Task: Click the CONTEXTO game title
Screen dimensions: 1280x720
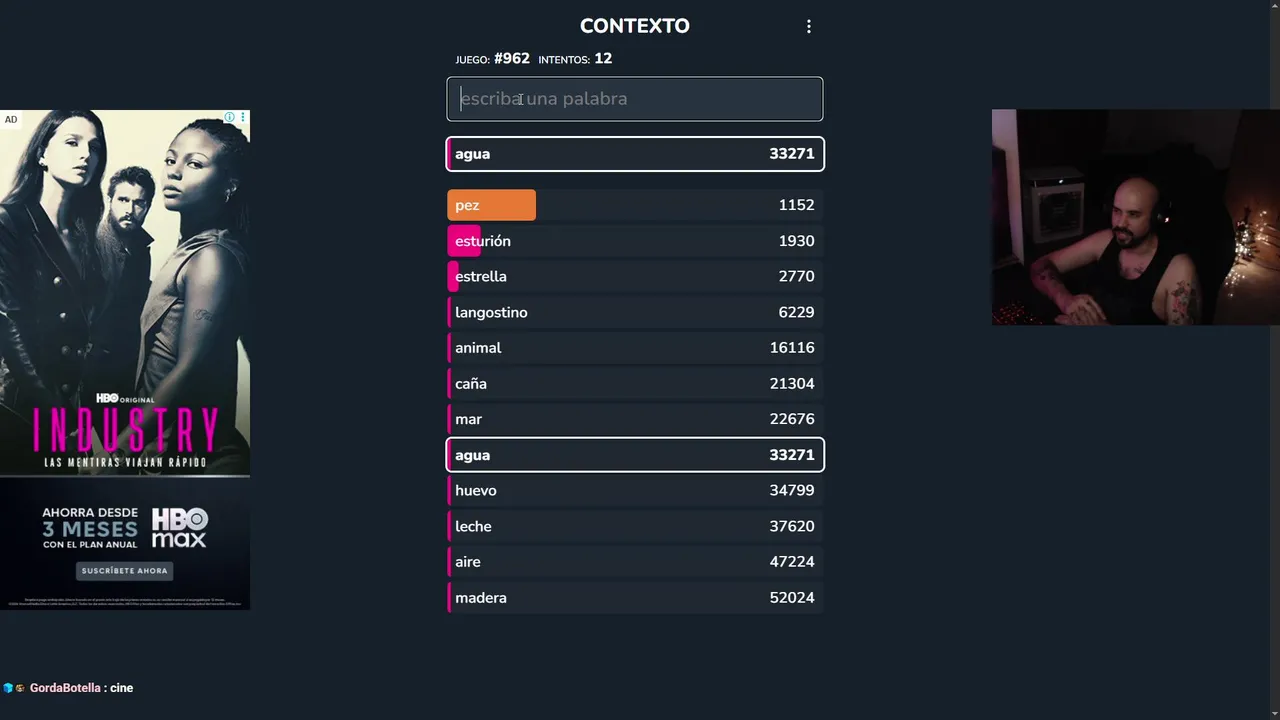Action: click(634, 26)
